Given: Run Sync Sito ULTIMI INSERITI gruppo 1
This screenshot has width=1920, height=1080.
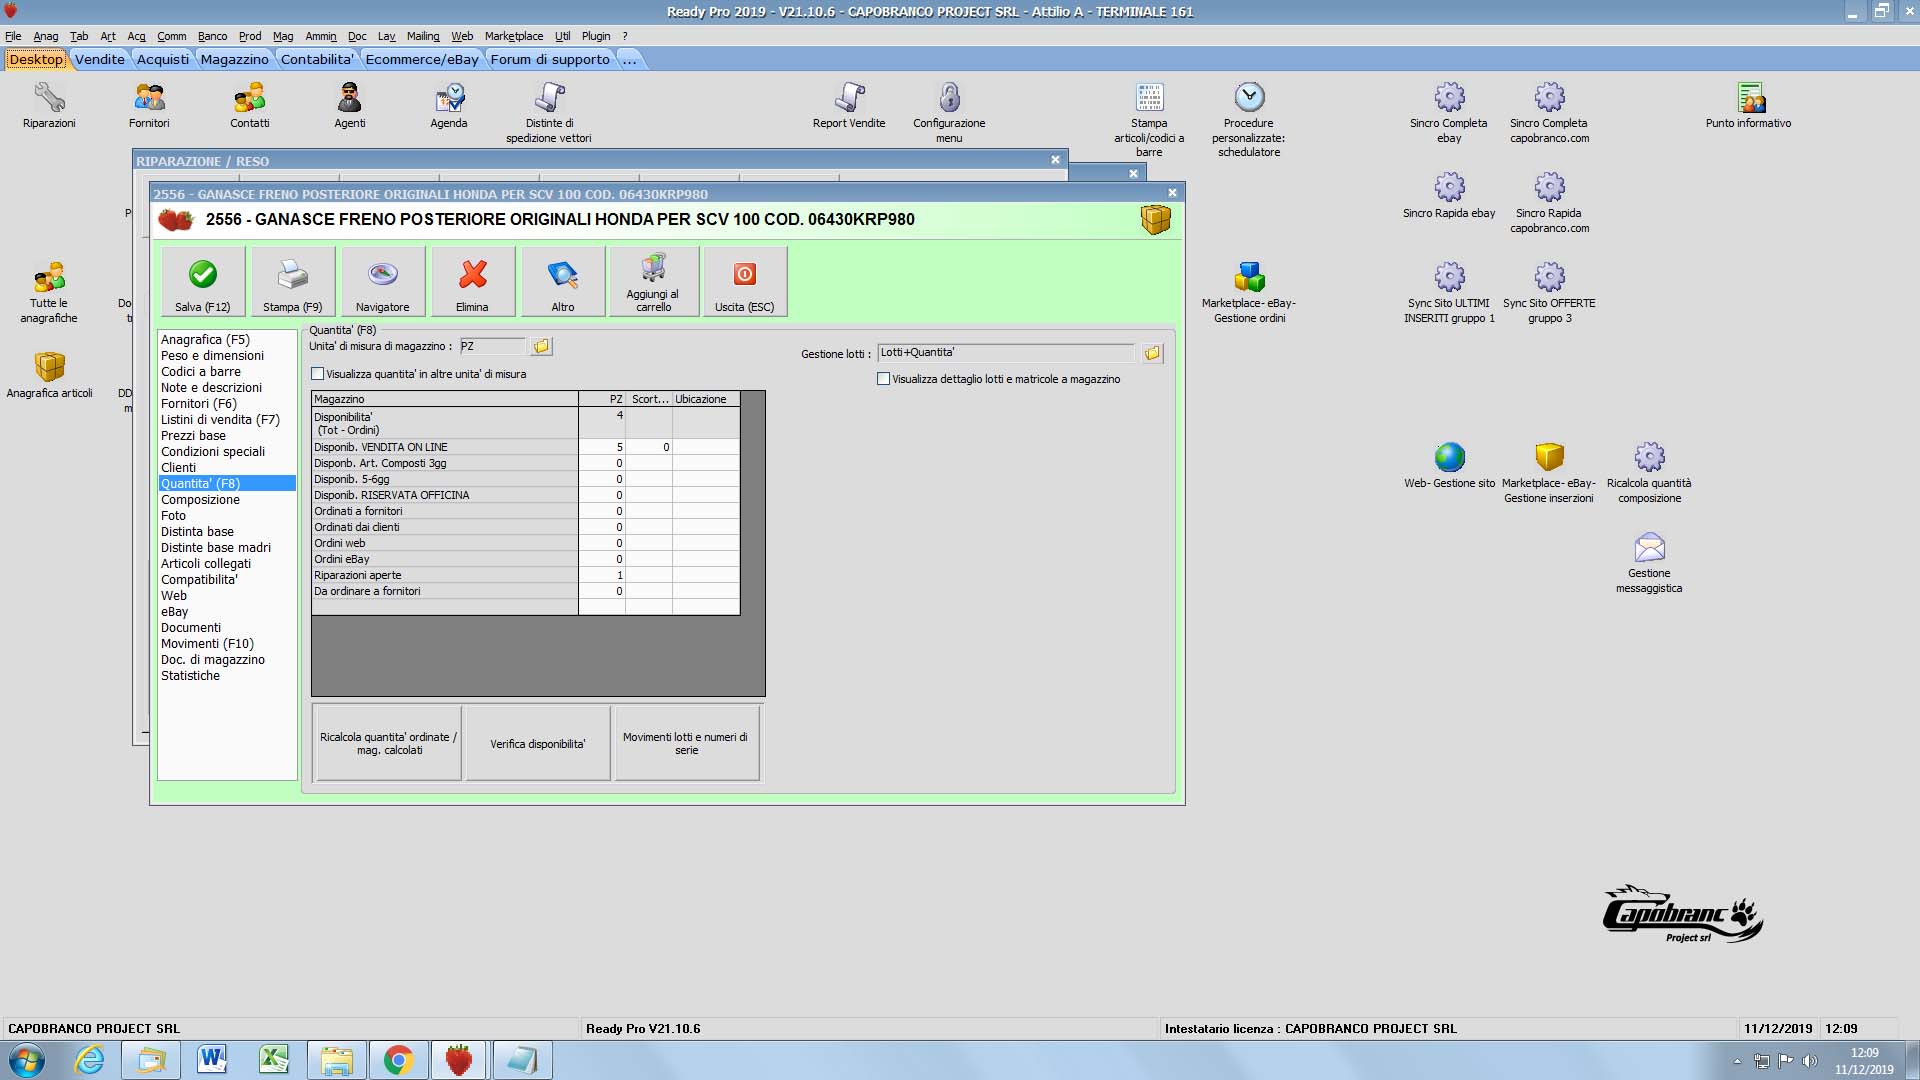Looking at the screenshot, I should tap(1449, 292).
